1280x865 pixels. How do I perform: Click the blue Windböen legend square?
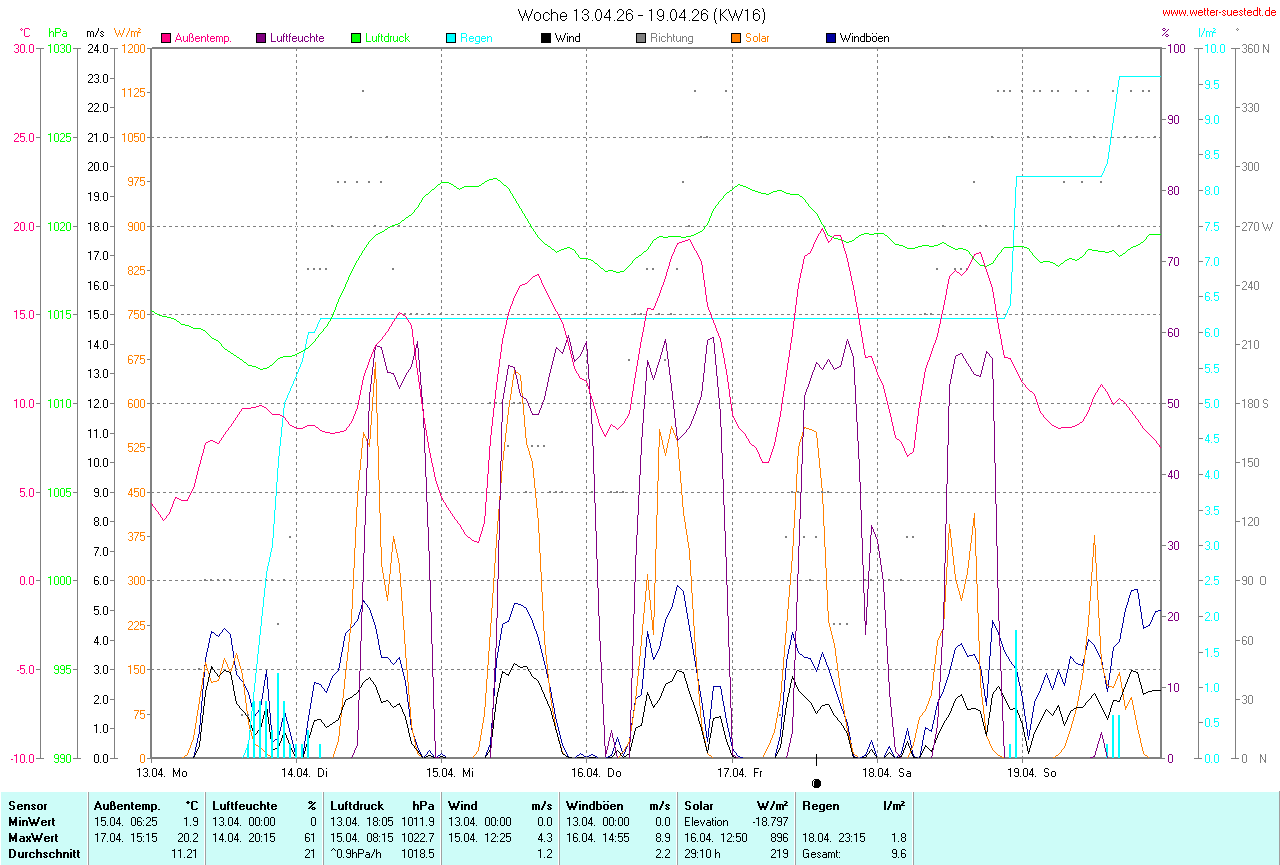831,39
